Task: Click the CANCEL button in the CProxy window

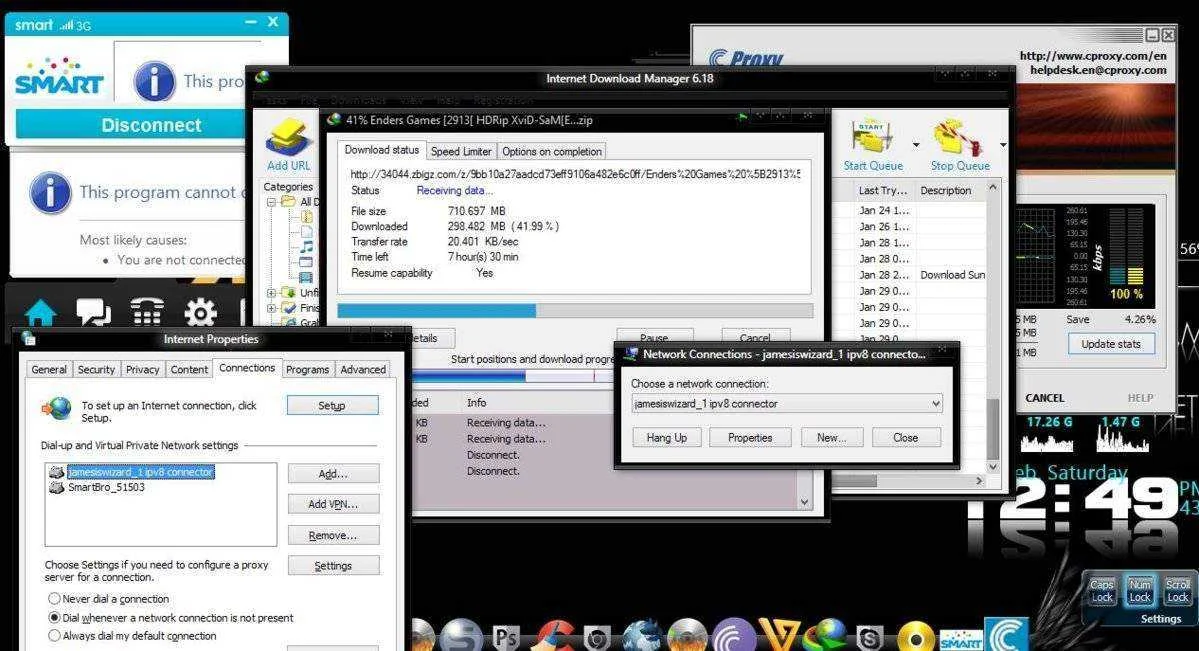Action: [x=1045, y=398]
